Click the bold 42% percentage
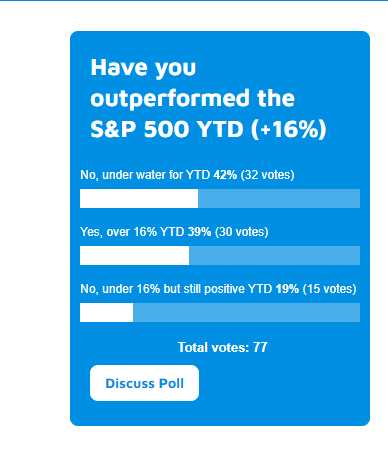 tap(225, 175)
